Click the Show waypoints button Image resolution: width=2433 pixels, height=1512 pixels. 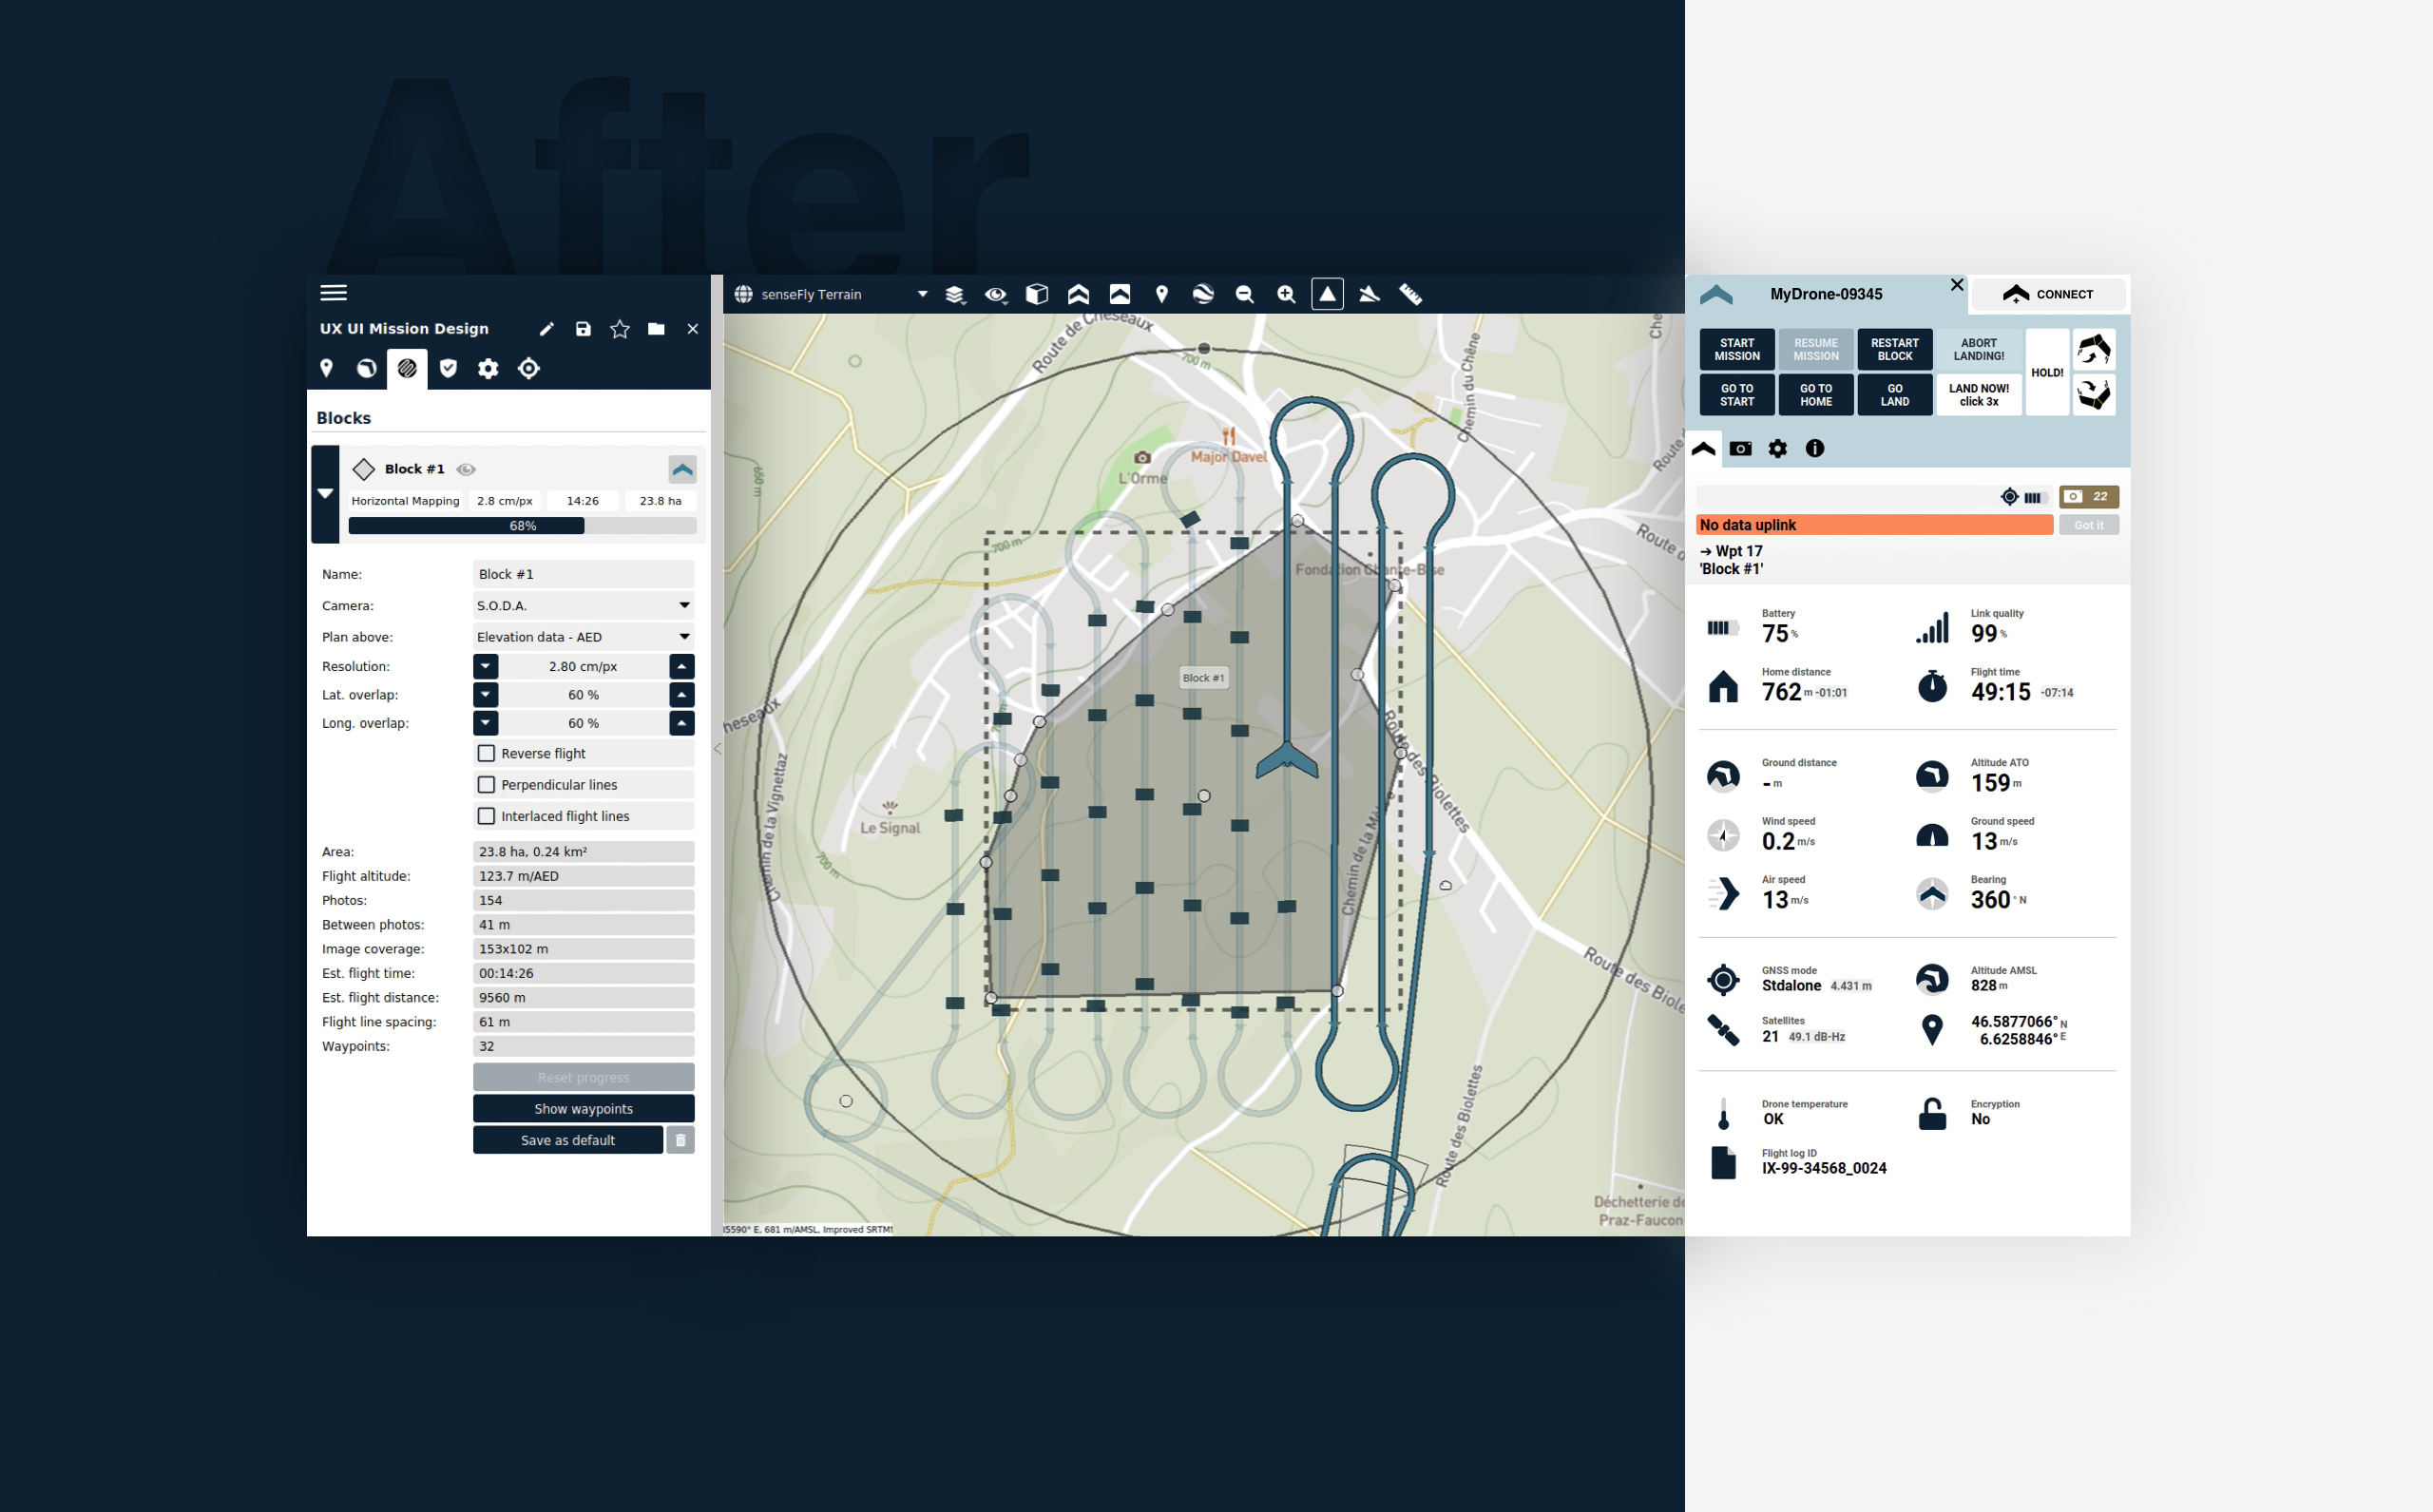pos(583,1108)
